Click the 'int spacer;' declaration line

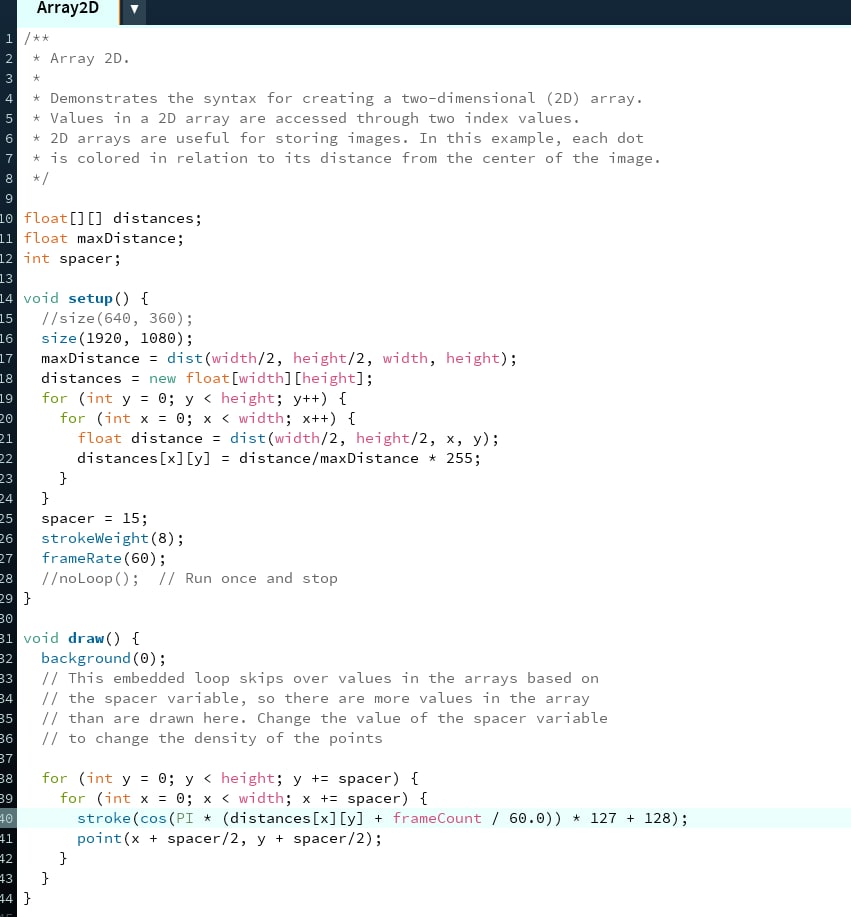point(72,258)
